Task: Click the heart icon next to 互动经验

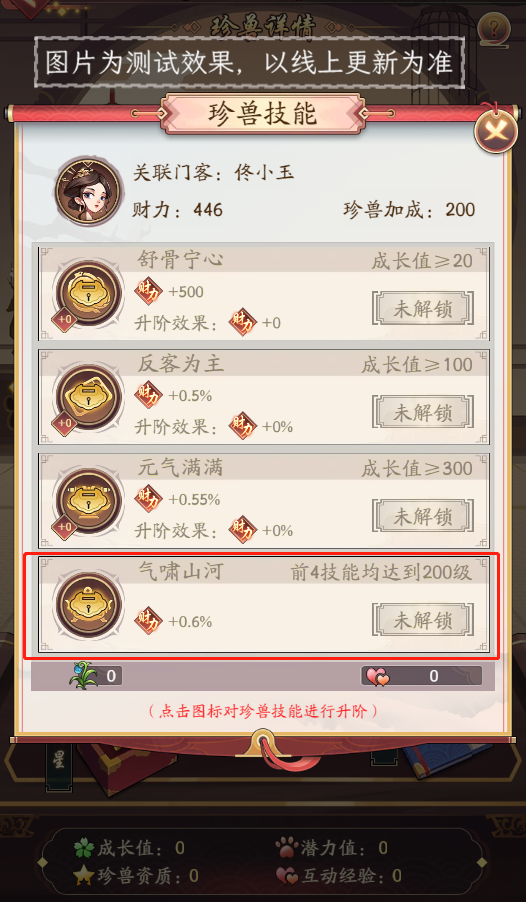Action: [287, 876]
